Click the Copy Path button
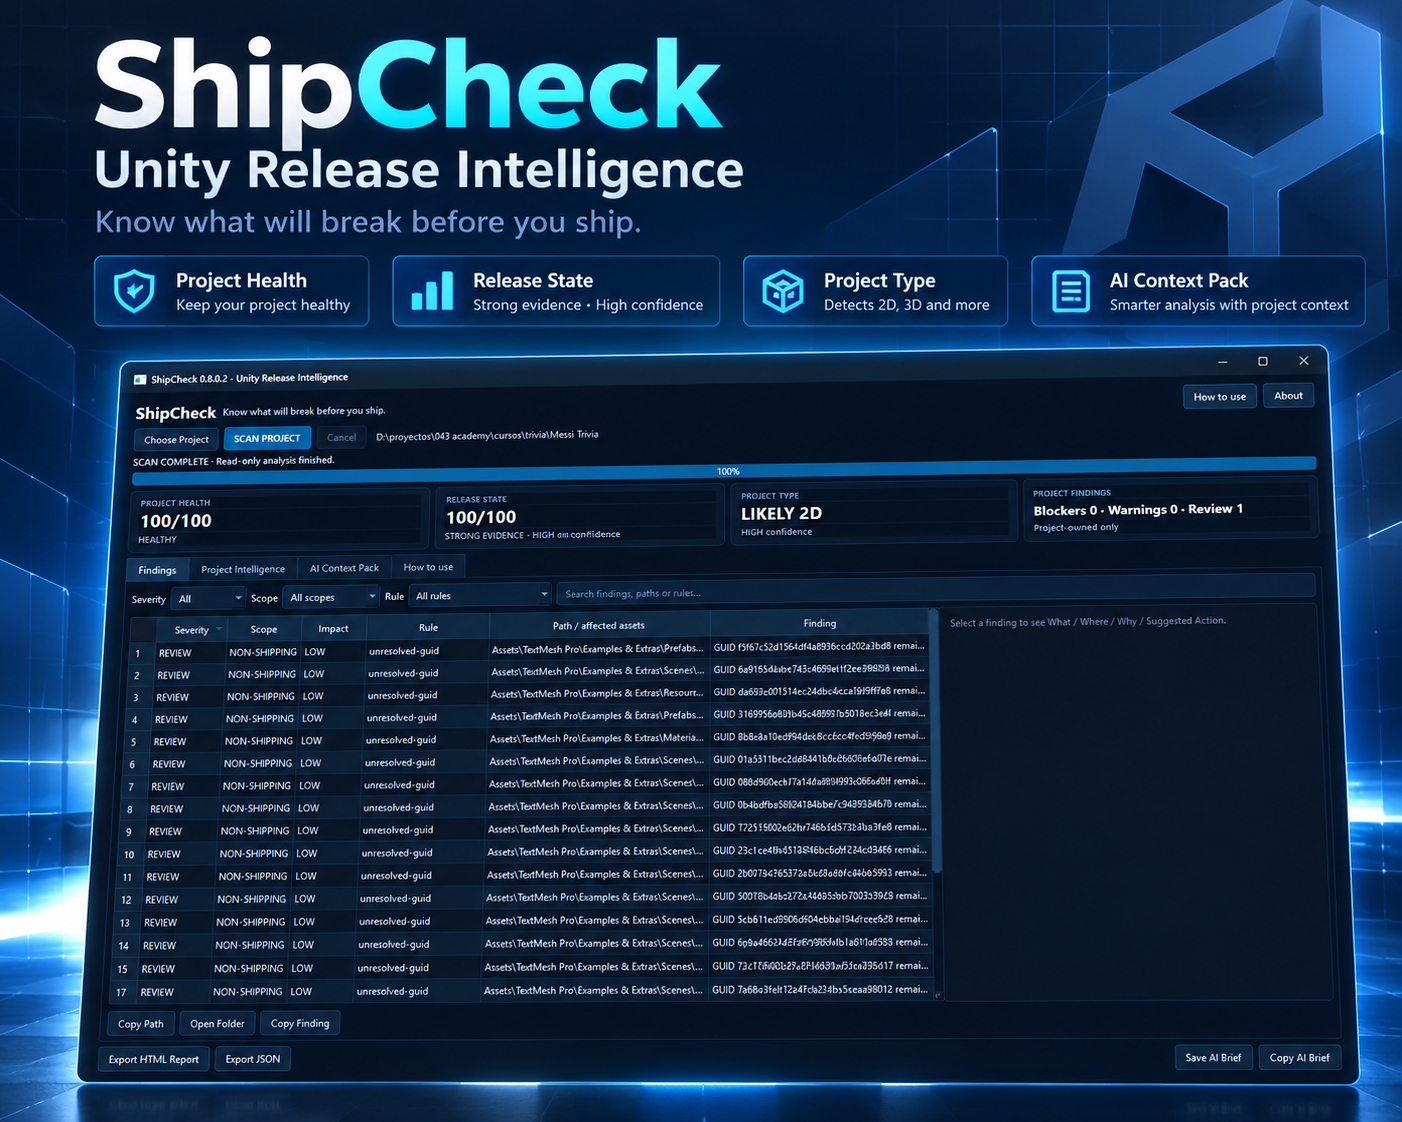Image resolution: width=1402 pixels, height=1122 pixels. pyautogui.click(x=141, y=1024)
